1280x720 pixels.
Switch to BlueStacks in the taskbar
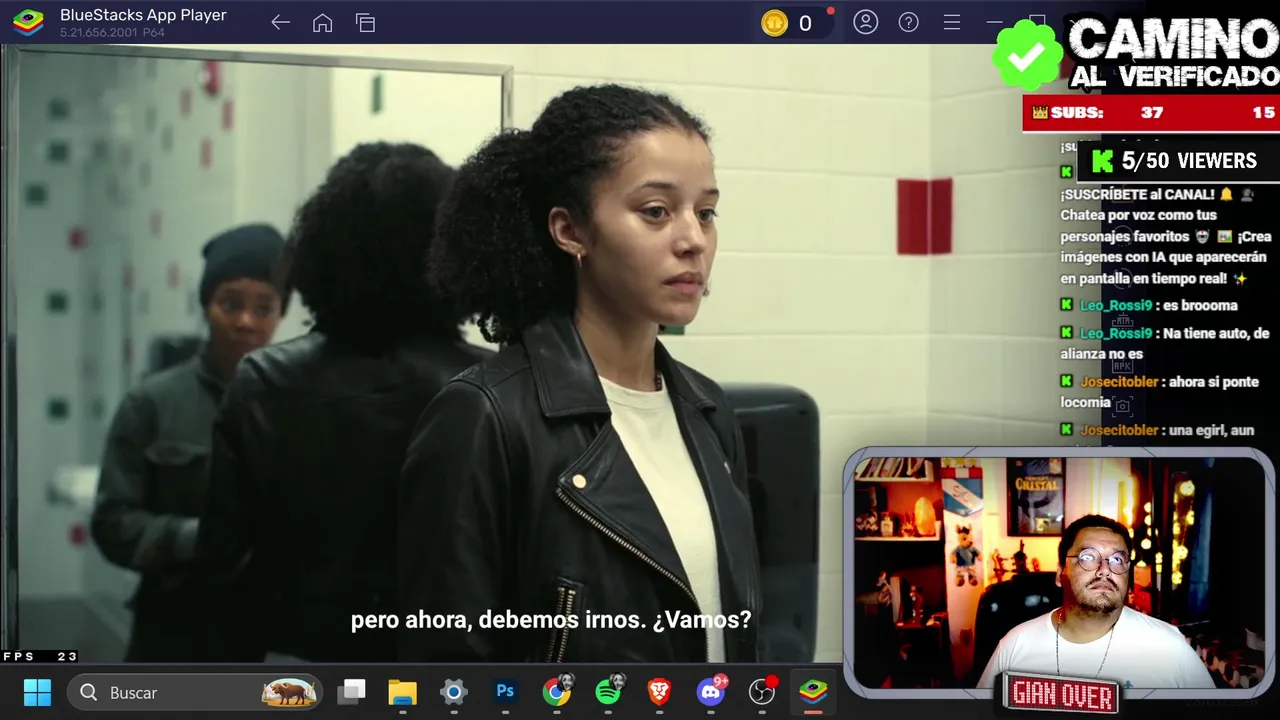pyautogui.click(x=813, y=692)
